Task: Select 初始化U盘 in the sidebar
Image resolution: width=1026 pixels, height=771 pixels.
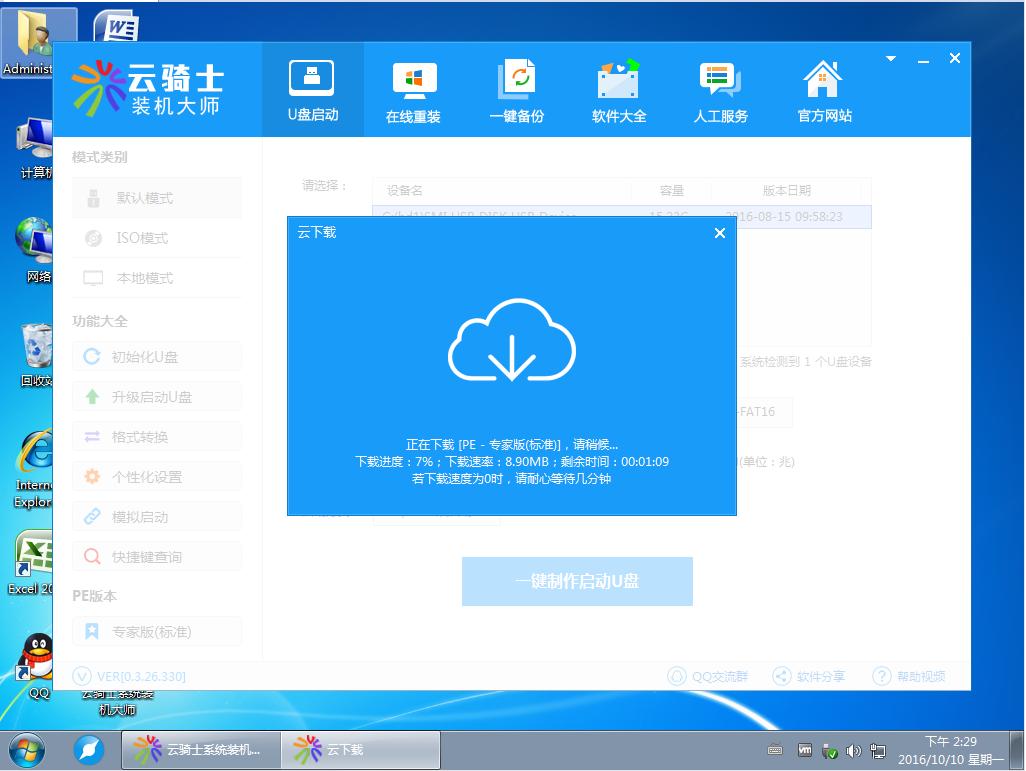Action: click(156, 356)
